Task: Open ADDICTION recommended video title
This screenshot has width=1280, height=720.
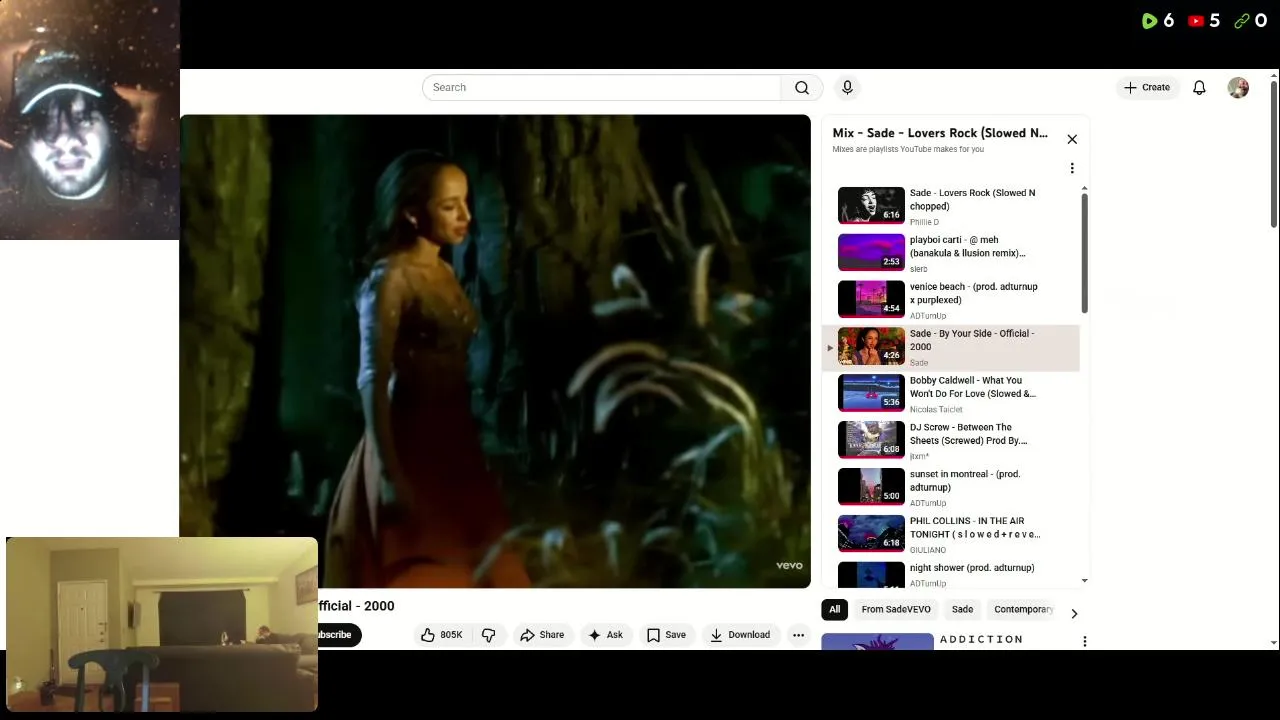Action: [x=981, y=639]
